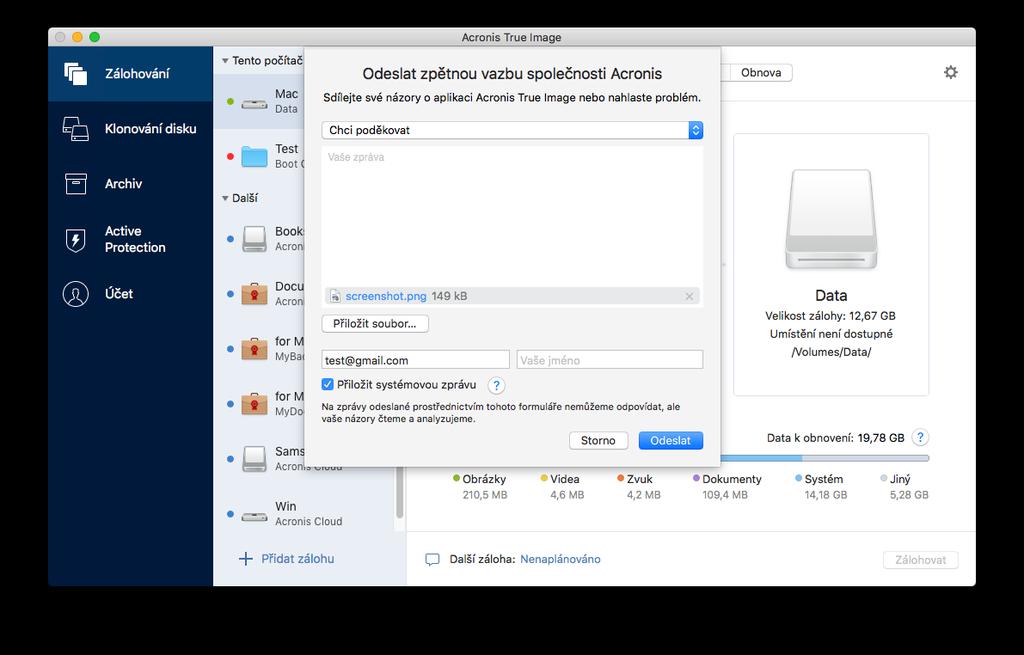
Task: Click the Data k obnovení usage bar
Action: point(824,458)
